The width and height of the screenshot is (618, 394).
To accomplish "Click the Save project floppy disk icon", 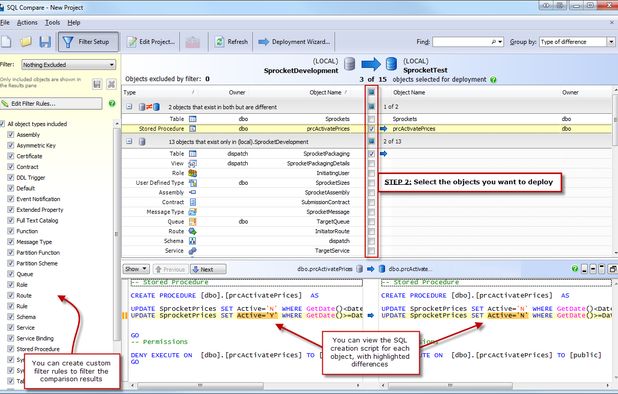I will 45,42.
